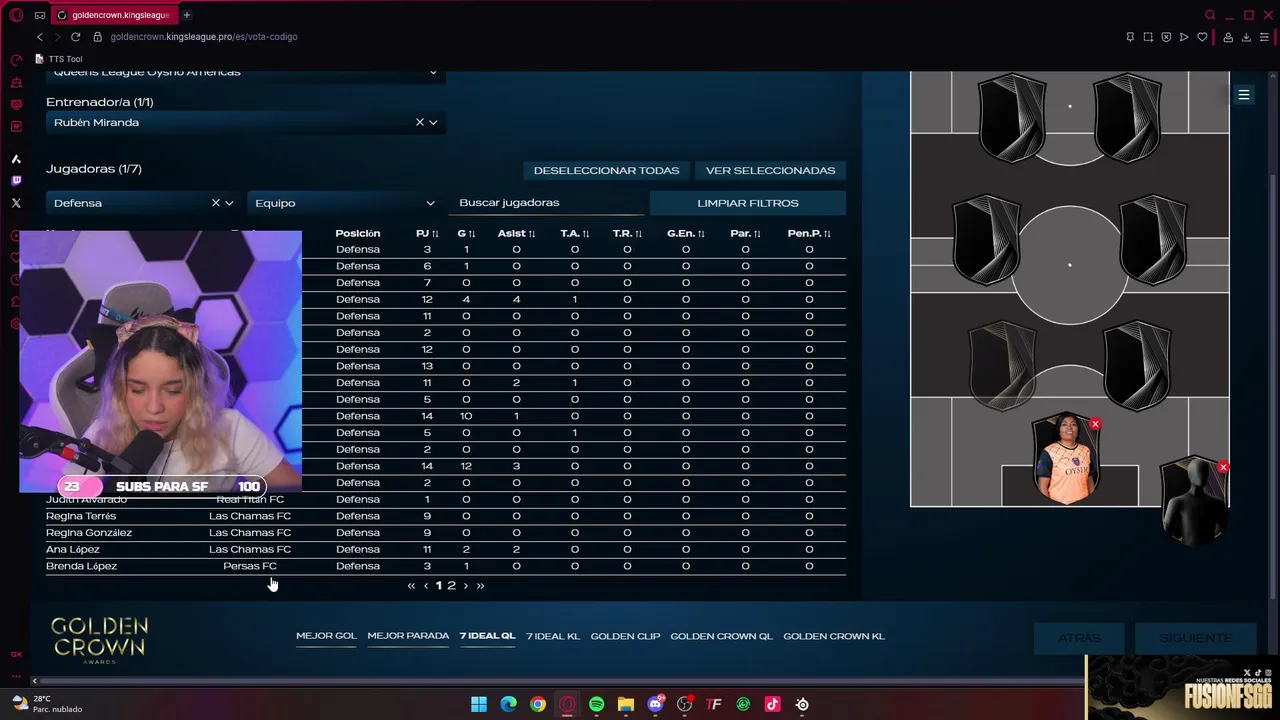This screenshot has width=1280, height=720.
Task: Open the X sidebar panel
Action: [16, 203]
